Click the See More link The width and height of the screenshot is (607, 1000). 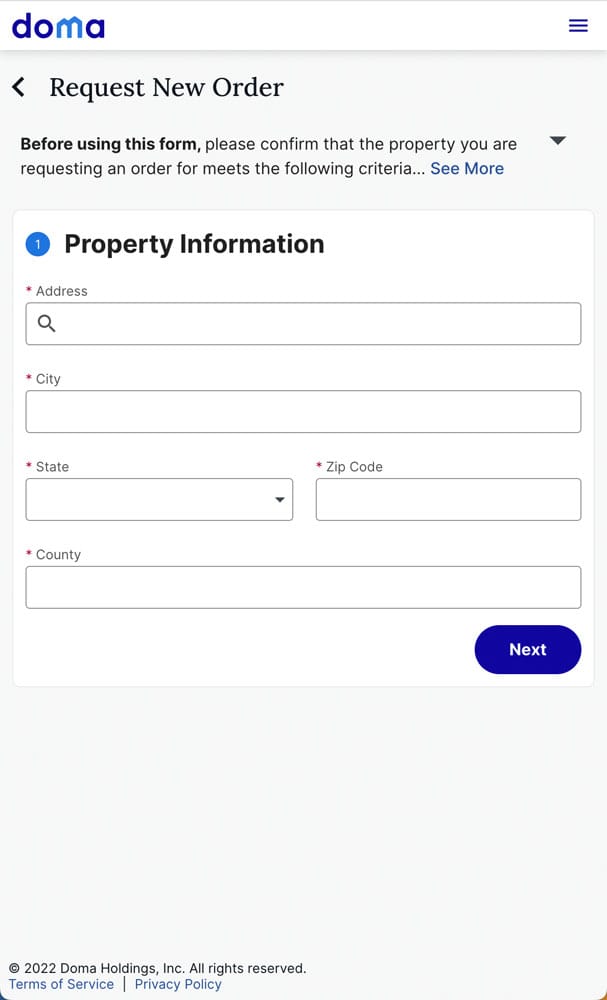(467, 169)
